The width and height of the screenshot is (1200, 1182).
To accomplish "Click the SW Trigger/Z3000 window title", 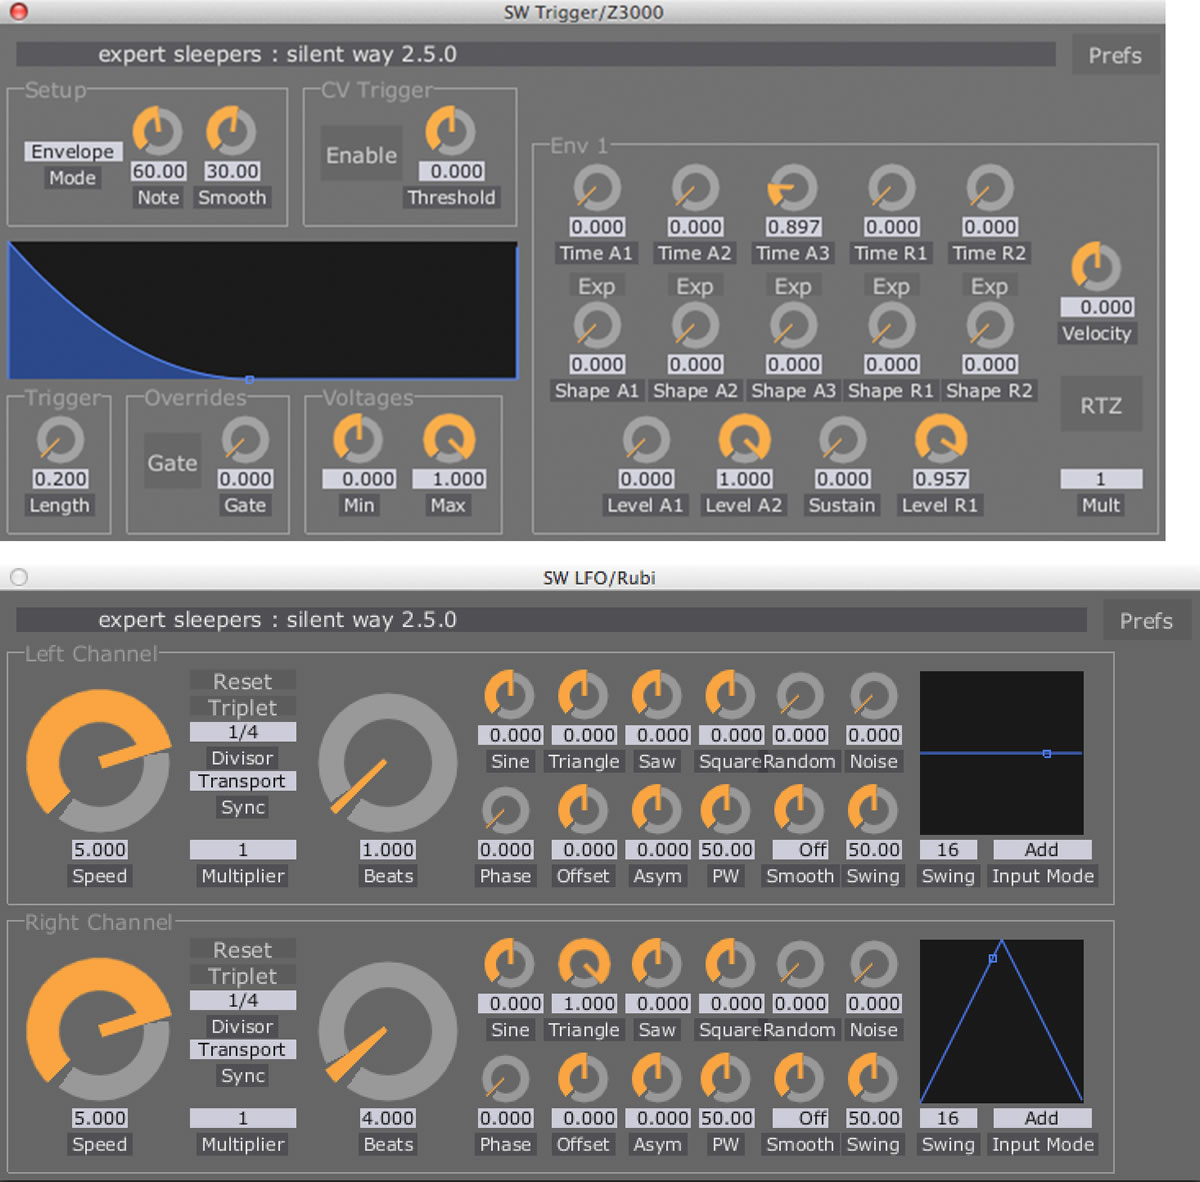I will tap(583, 12).
